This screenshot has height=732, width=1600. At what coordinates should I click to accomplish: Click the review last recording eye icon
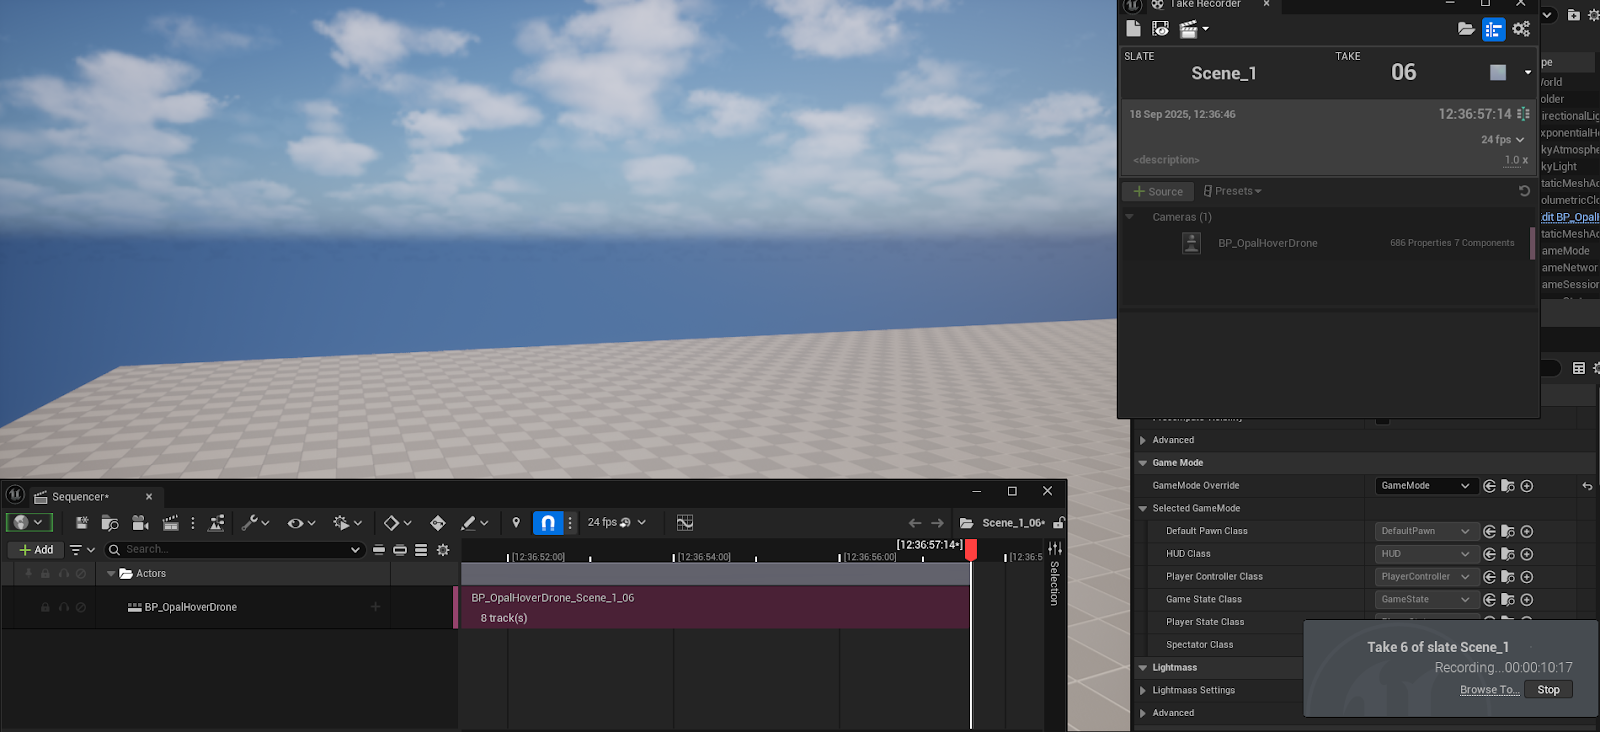pyautogui.click(x=1160, y=29)
